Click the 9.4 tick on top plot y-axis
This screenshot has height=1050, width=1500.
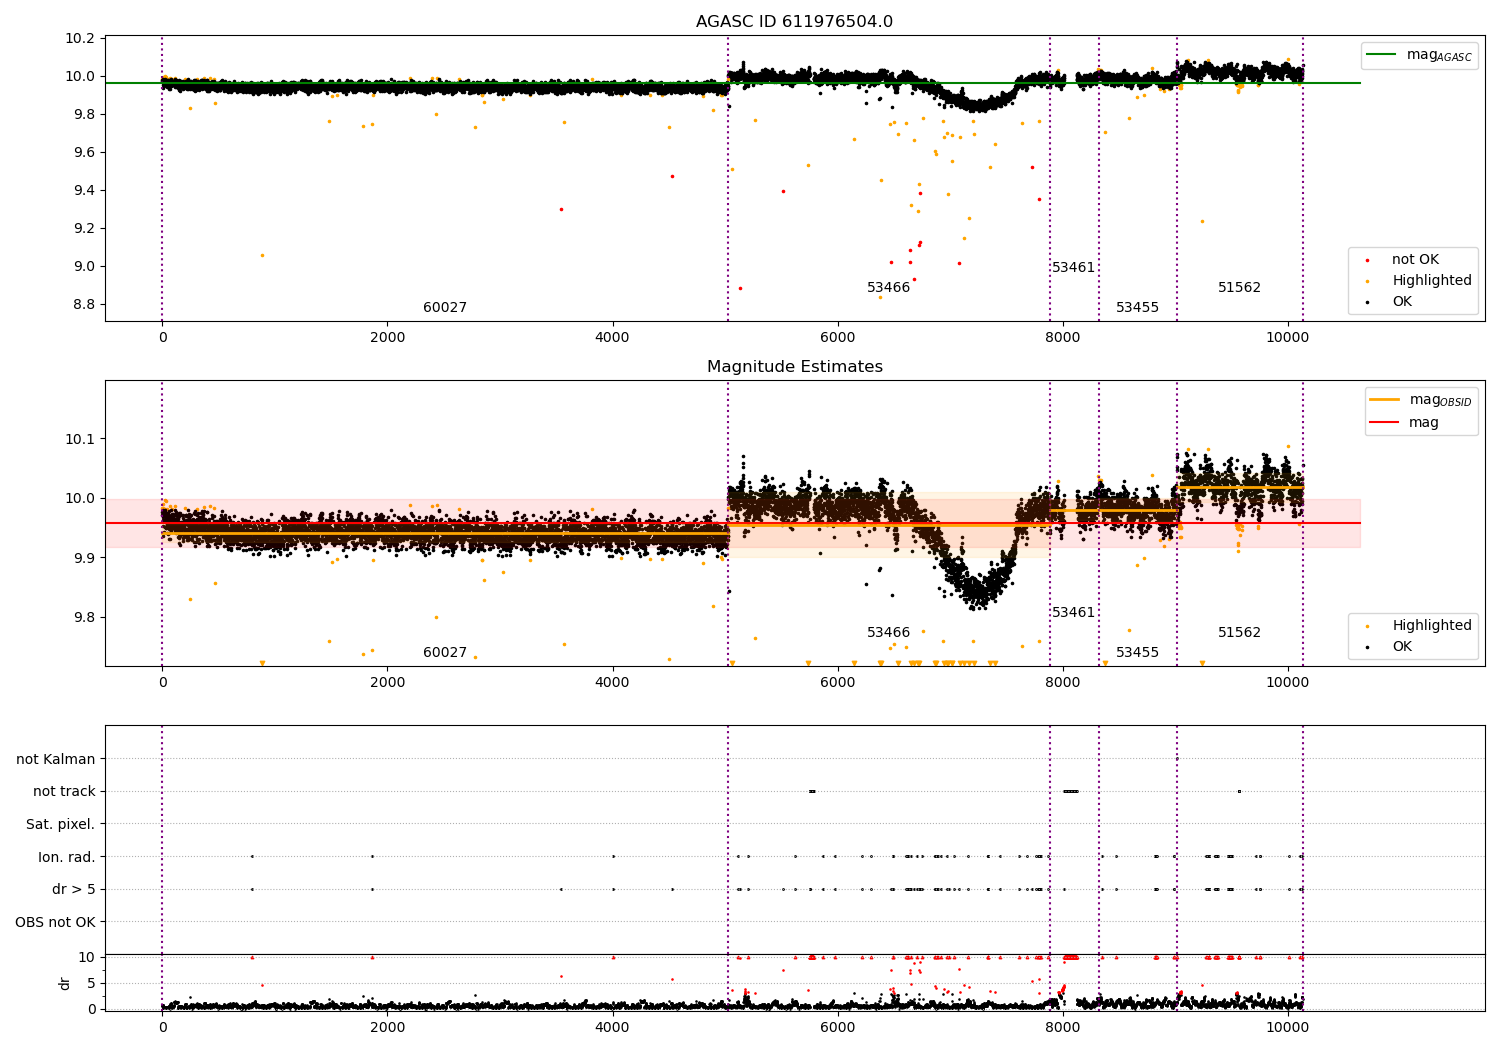[84, 191]
